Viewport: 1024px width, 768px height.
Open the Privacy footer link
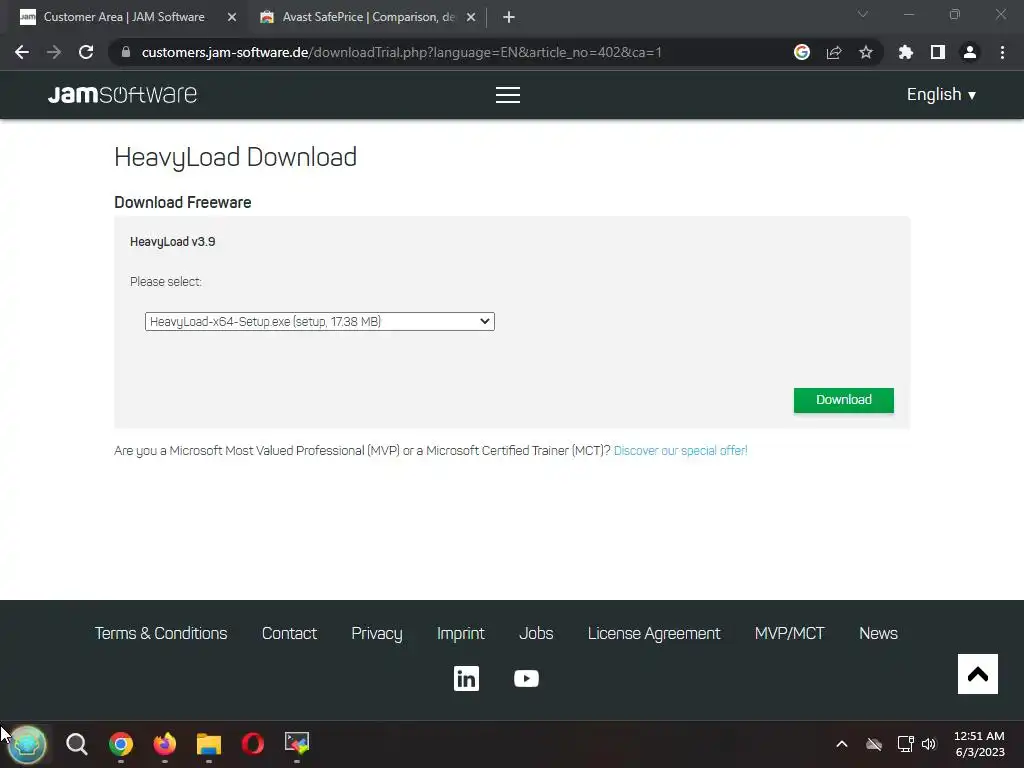point(377,633)
